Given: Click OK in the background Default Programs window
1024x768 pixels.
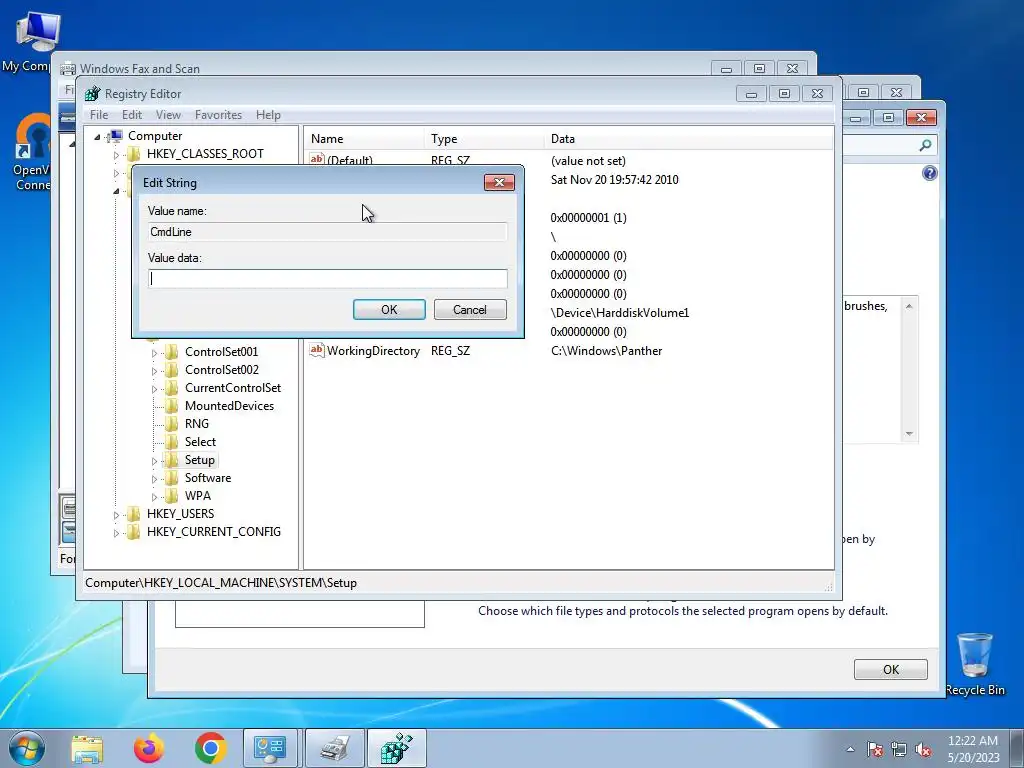Looking at the screenshot, I should pos(891,669).
